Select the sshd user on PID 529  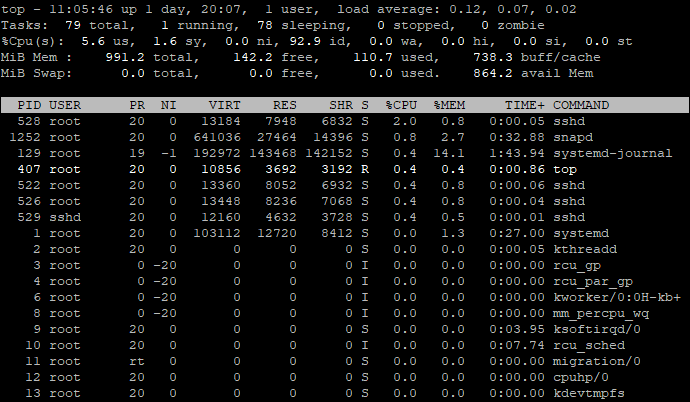tap(65, 217)
